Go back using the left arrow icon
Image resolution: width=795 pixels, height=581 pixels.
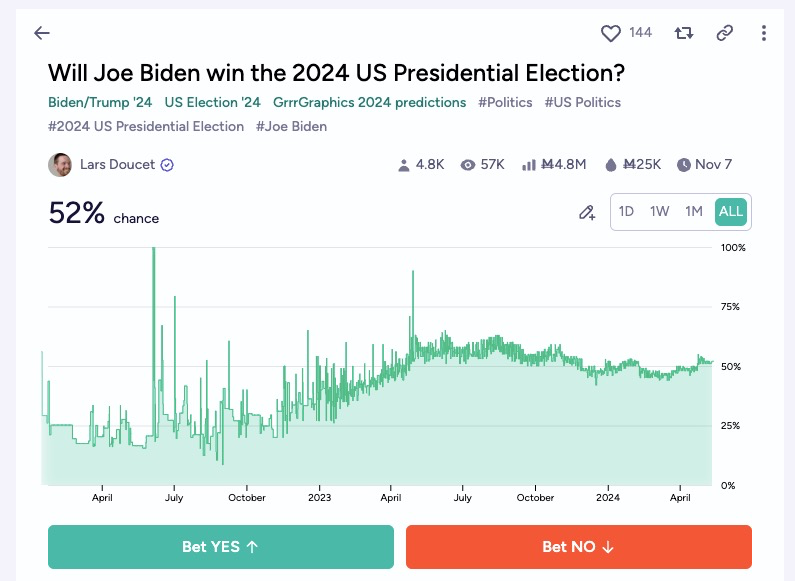pyautogui.click(x=42, y=33)
